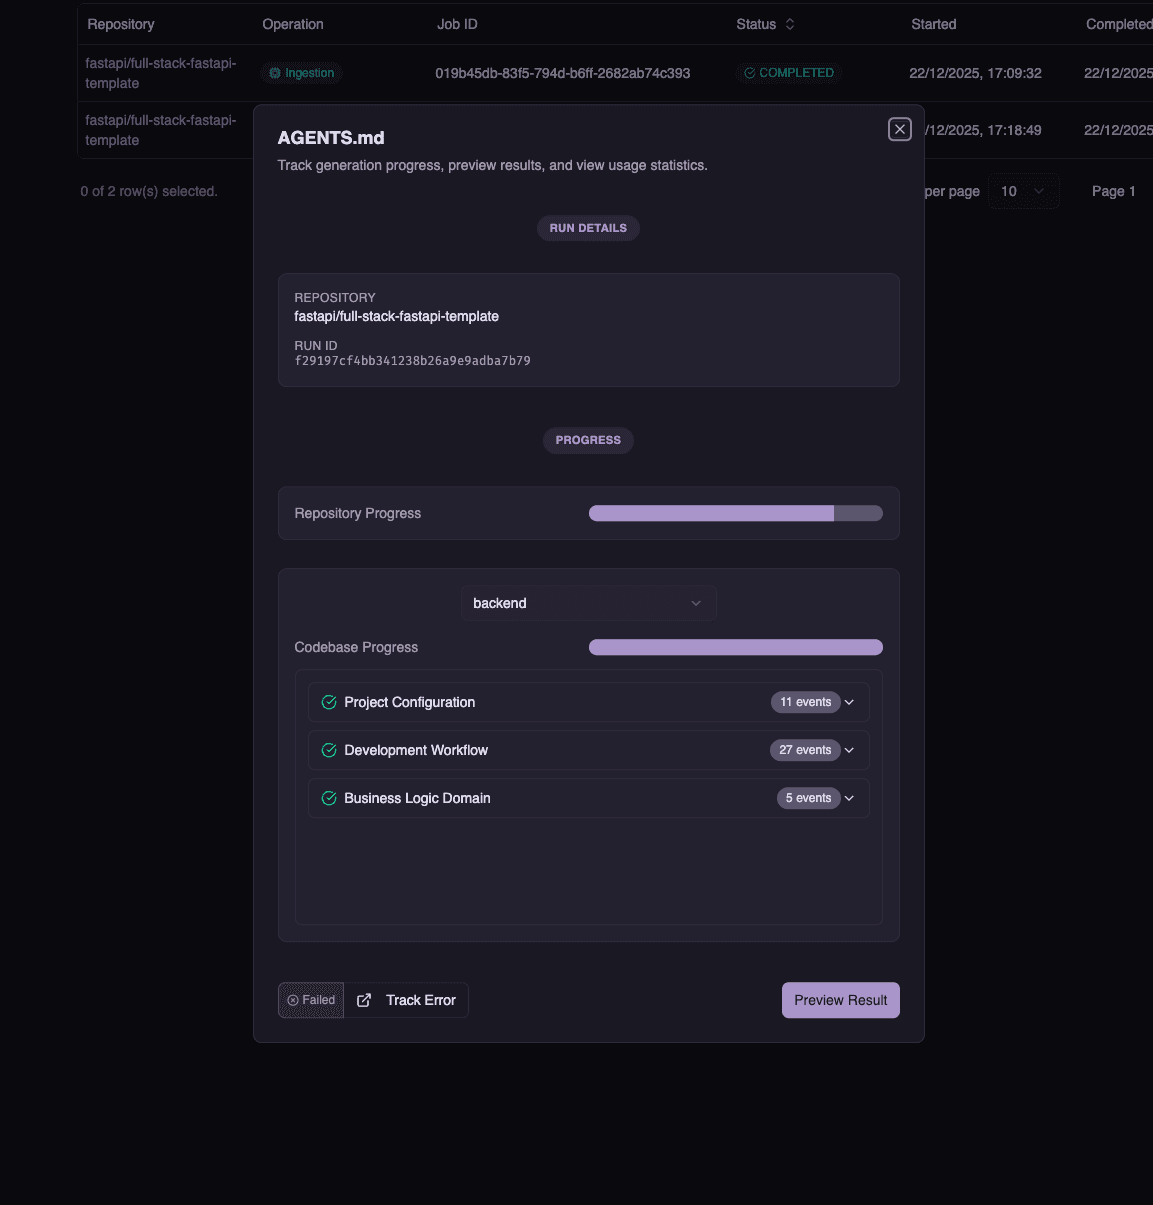Click the Development Workflow check icon

[x=329, y=750]
